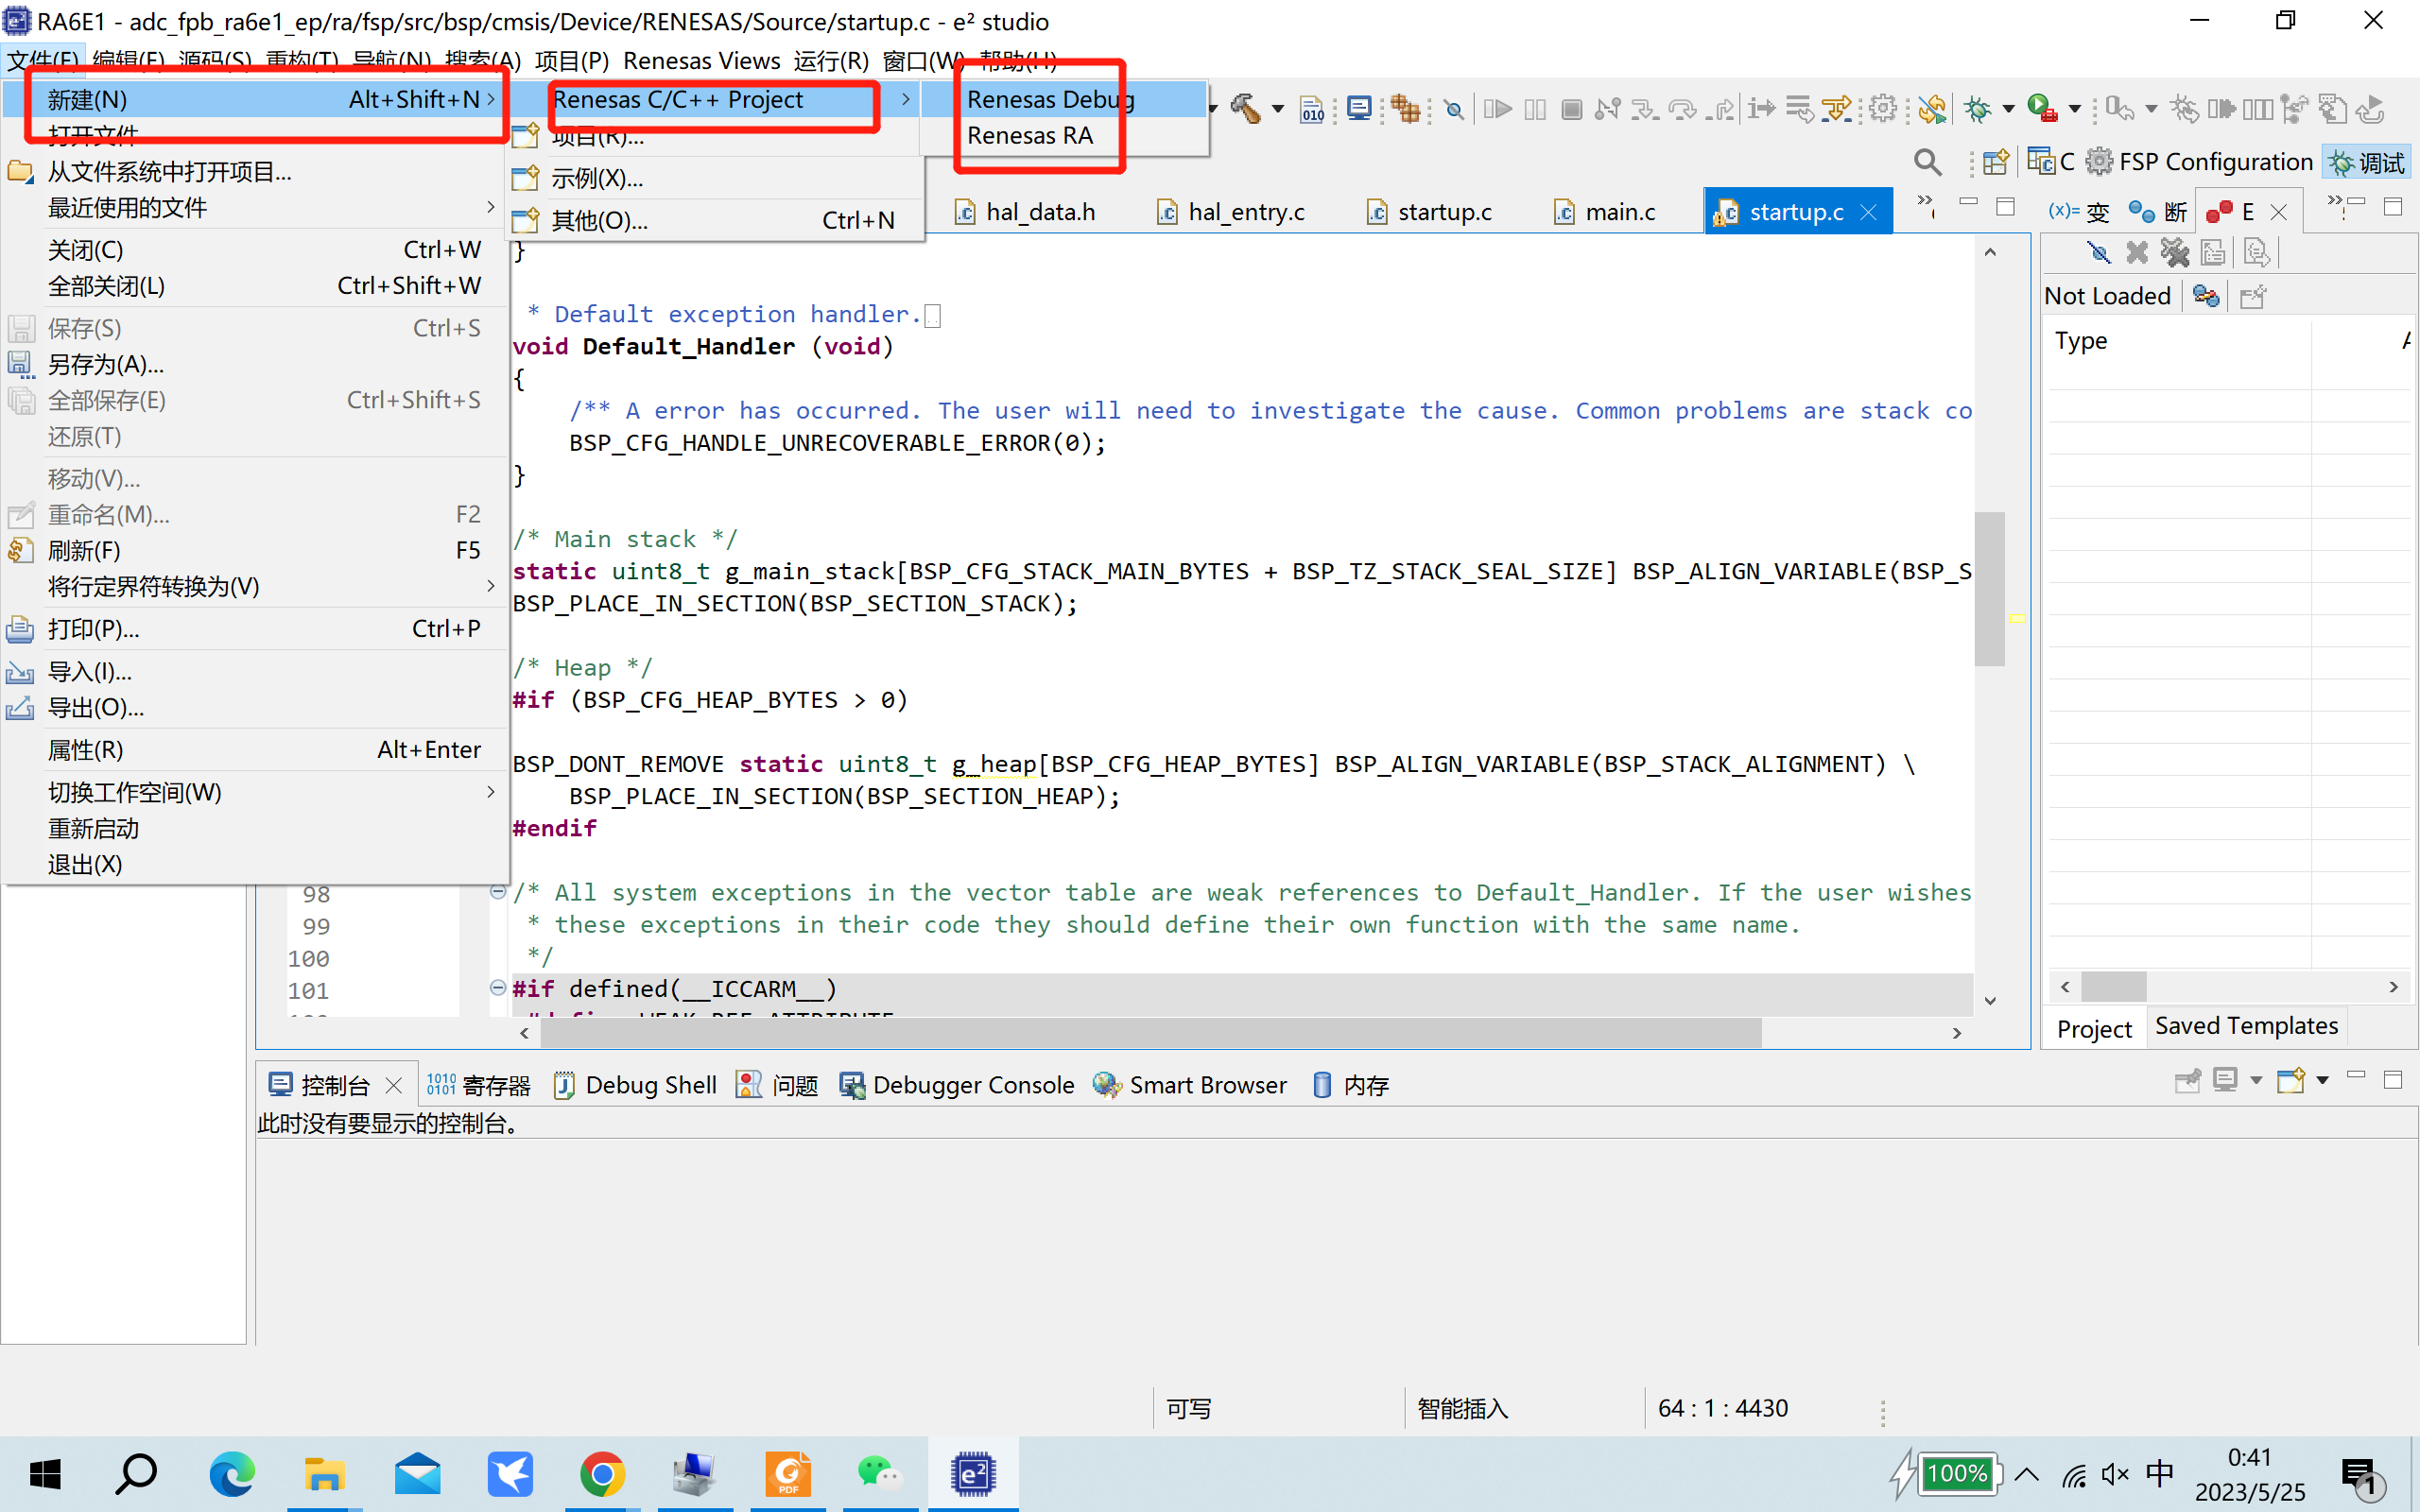The height and width of the screenshot is (1512, 2420).
Task: Show hidden editor tabs list chevron
Action: point(1925,205)
